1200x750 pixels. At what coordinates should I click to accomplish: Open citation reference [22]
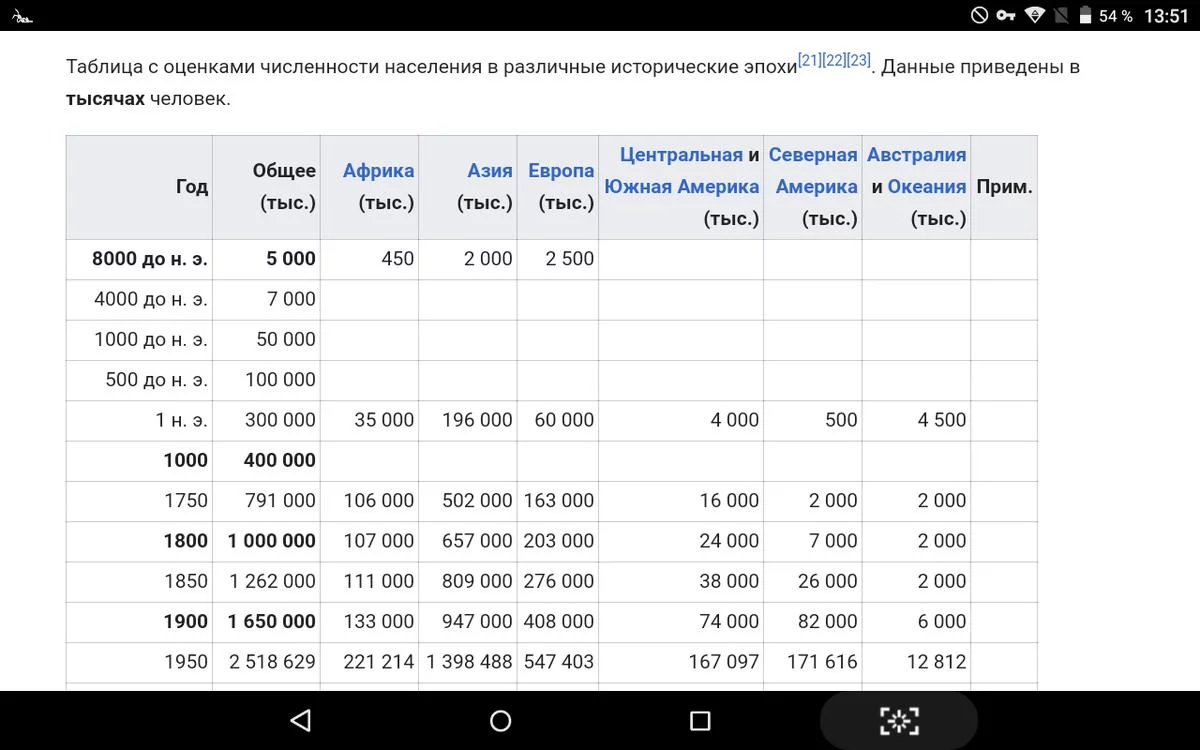point(833,62)
